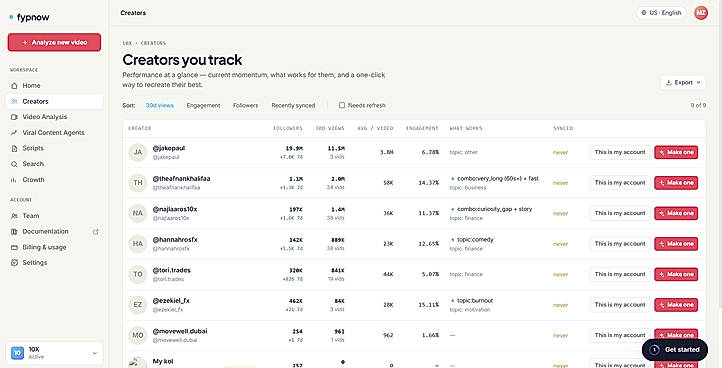The image size is (722, 368).
Task: Click This is my account for @tori.trades
Action: tap(620, 274)
